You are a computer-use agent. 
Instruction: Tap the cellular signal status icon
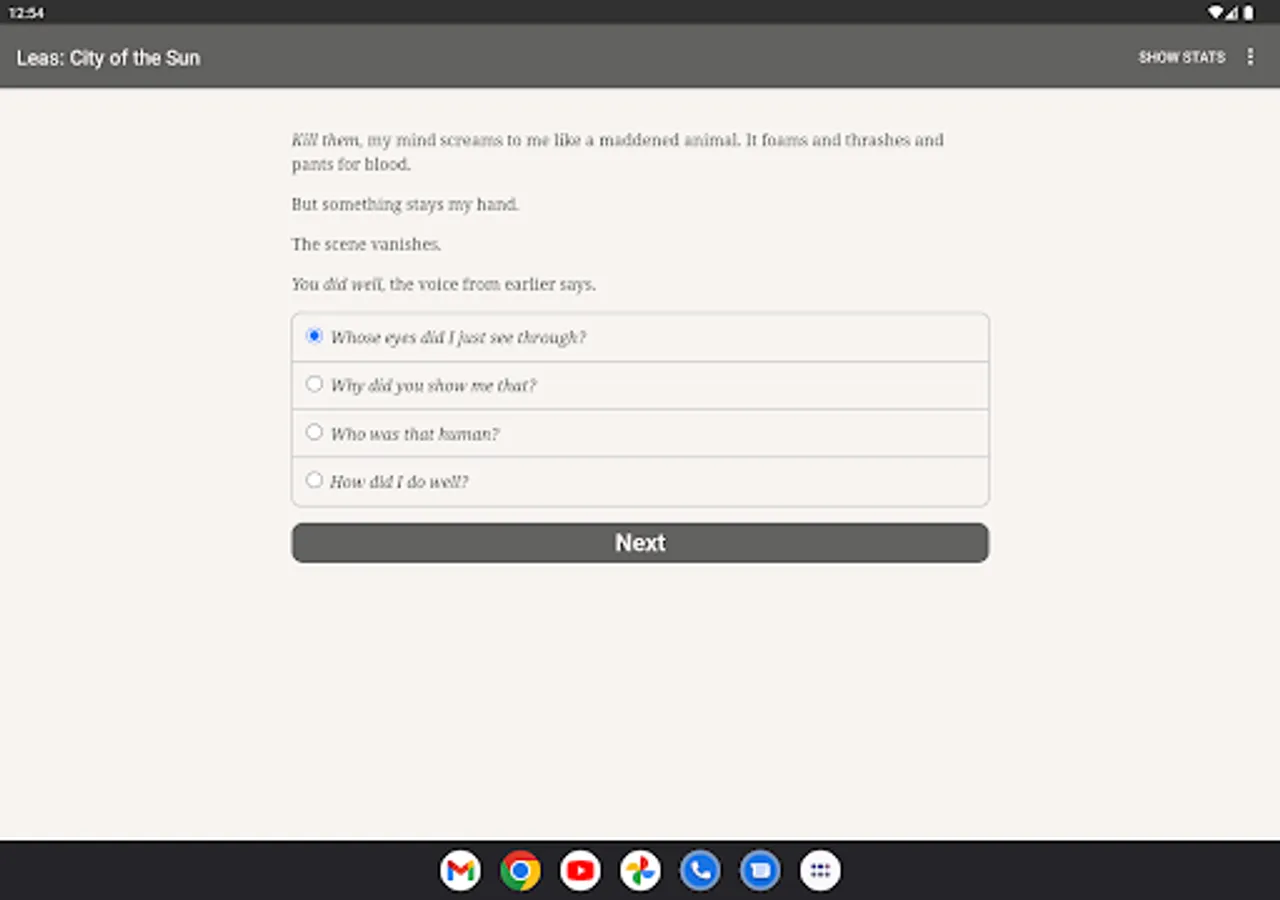1233,13
